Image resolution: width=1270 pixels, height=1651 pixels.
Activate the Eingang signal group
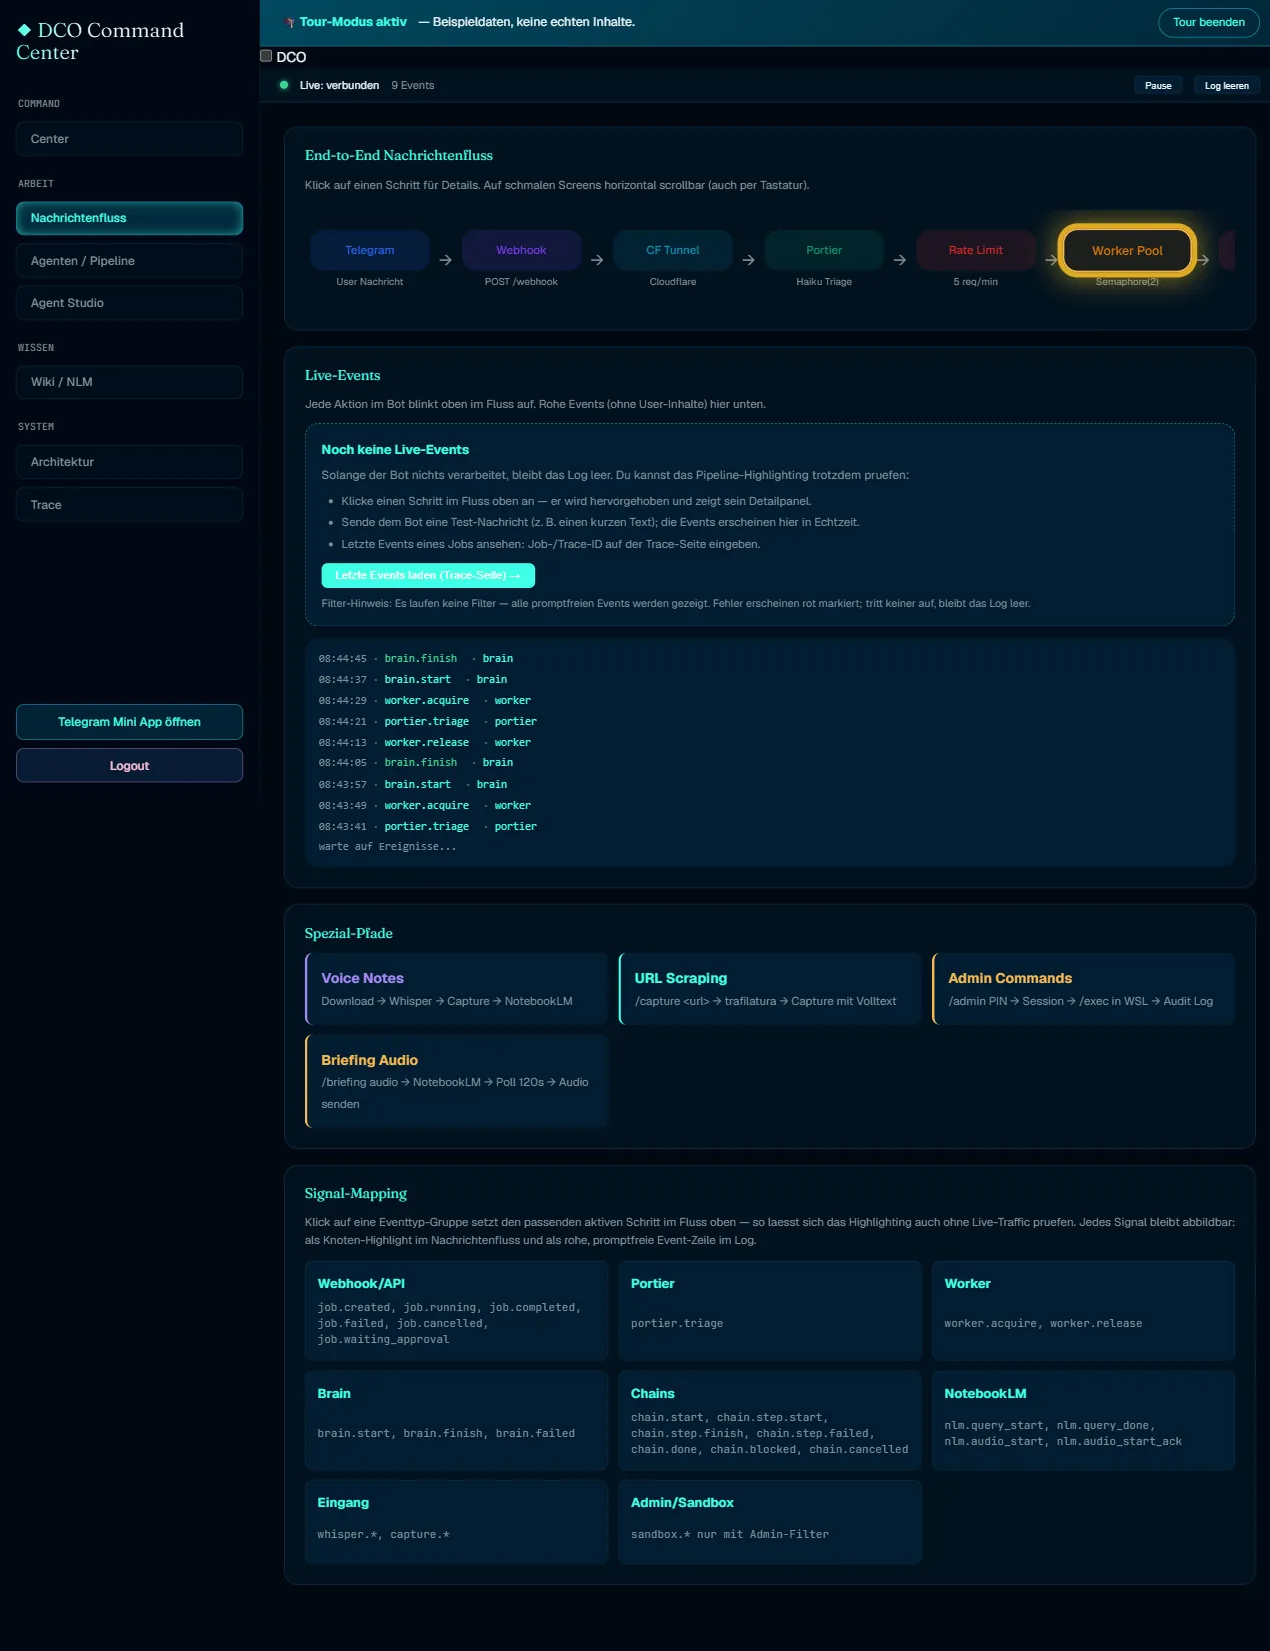[456, 1522]
